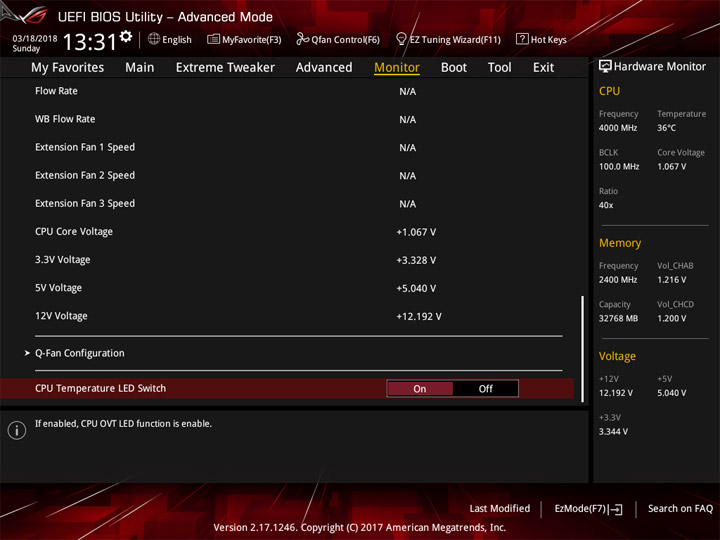
Task: Open the Extreme Tweaker tab
Action: [x=225, y=68]
